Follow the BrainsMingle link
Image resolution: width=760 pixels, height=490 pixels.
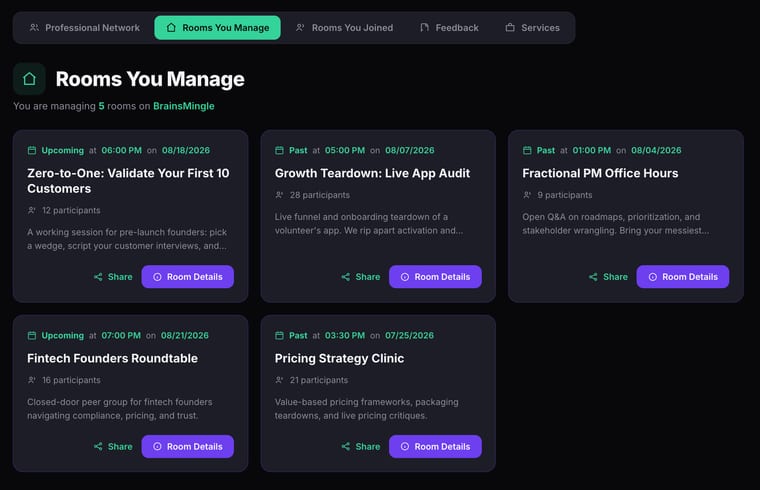coord(184,106)
